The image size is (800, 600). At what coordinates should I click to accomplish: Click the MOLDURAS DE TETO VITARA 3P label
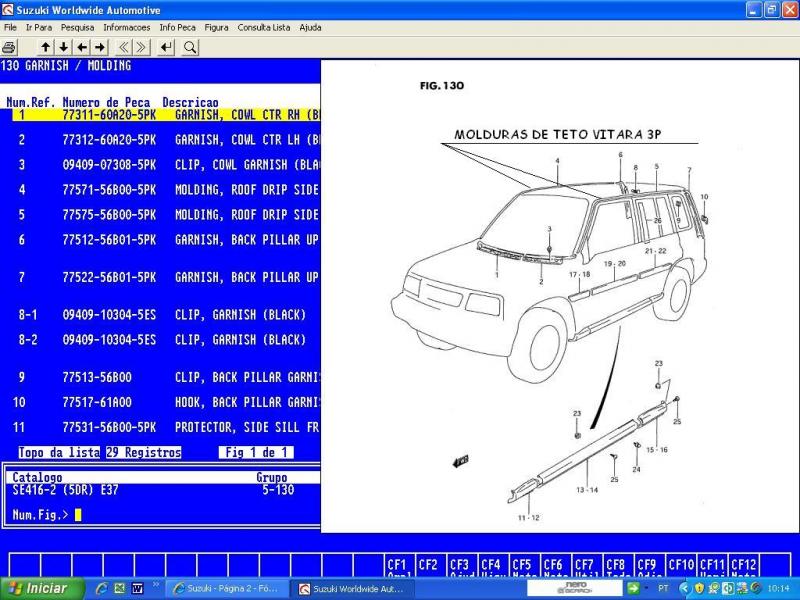pyautogui.click(x=558, y=135)
